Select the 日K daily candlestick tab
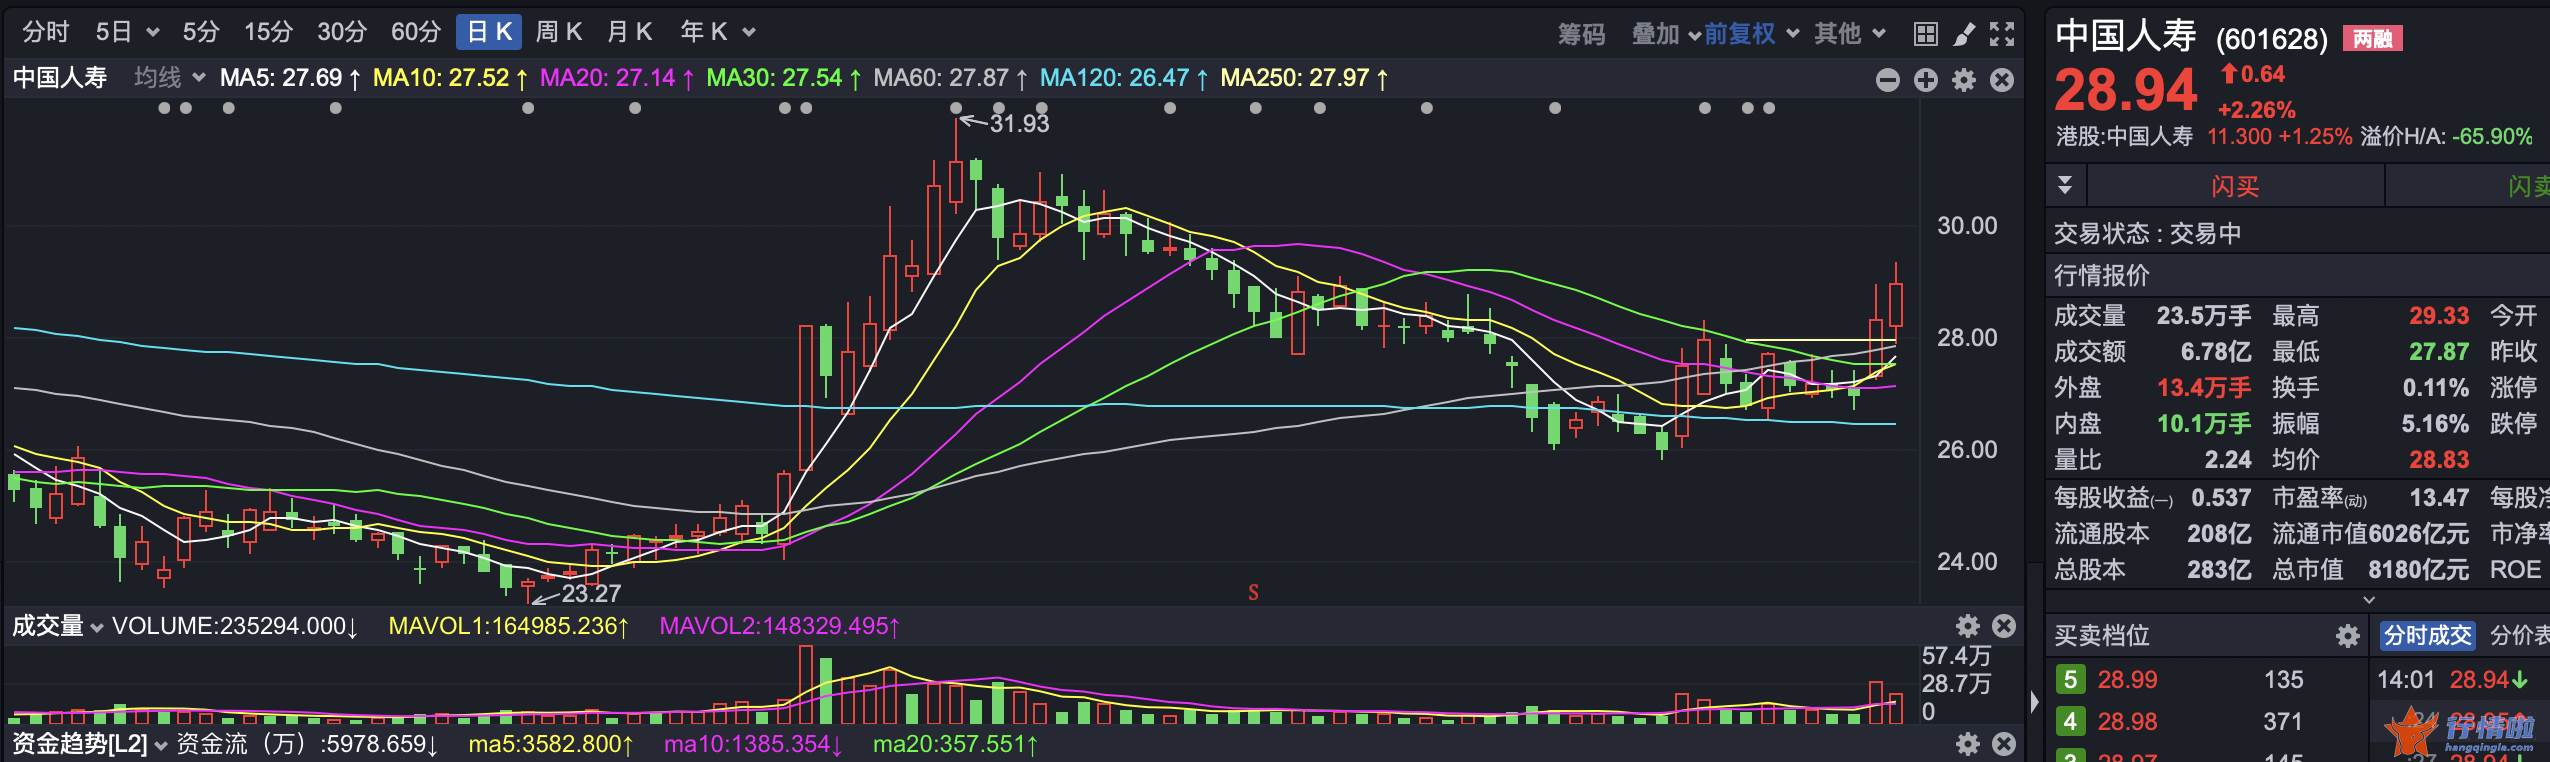The height and width of the screenshot is (762, 2550). tap(490, 32)
